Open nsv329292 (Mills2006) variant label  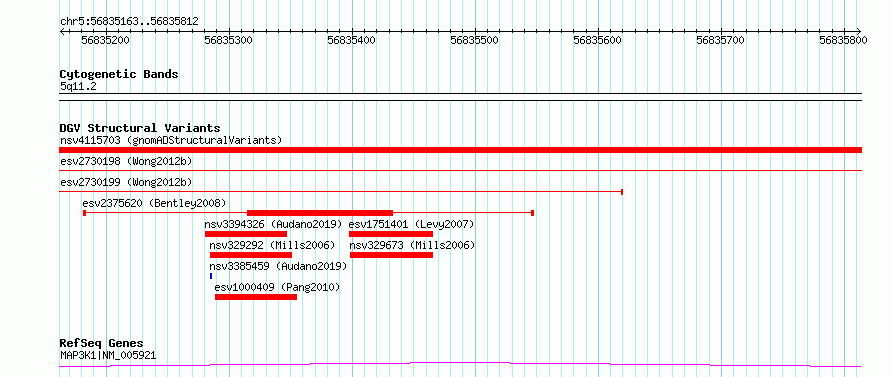[272, 245]
